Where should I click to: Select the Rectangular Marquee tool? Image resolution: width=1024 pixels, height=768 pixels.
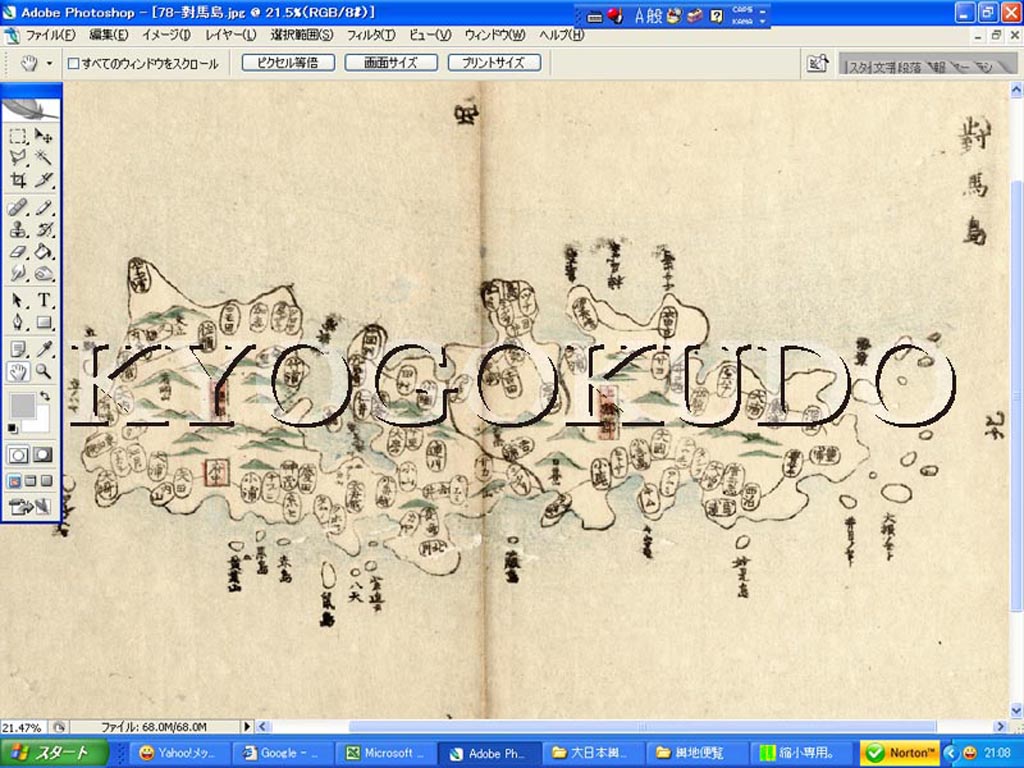point(18,136)
